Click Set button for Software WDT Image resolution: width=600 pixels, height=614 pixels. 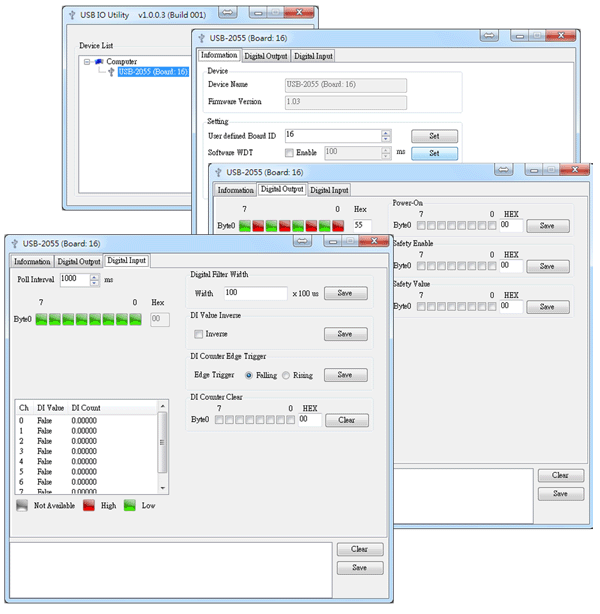point(434,154)
